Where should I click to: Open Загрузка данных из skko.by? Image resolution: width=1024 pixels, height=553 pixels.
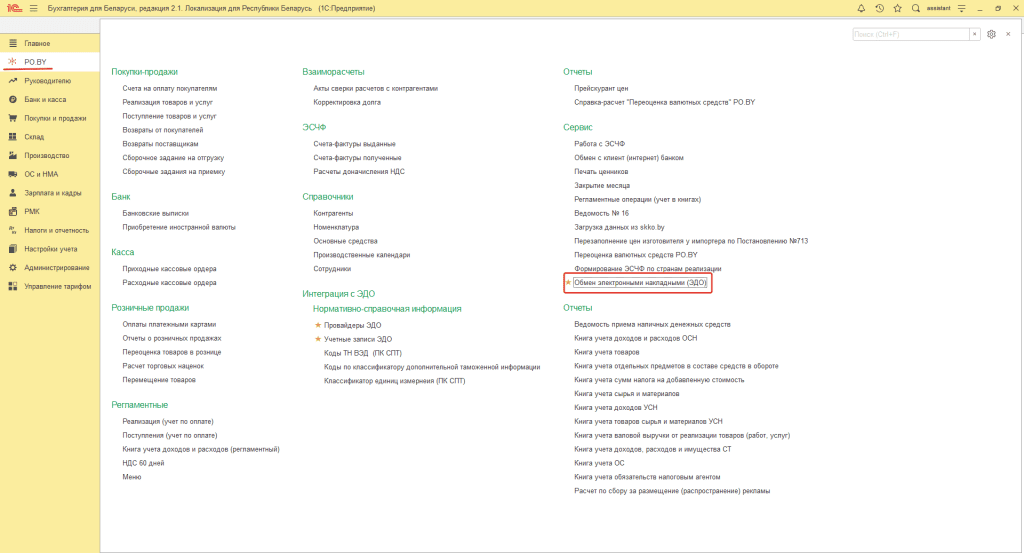coord(619,227)
